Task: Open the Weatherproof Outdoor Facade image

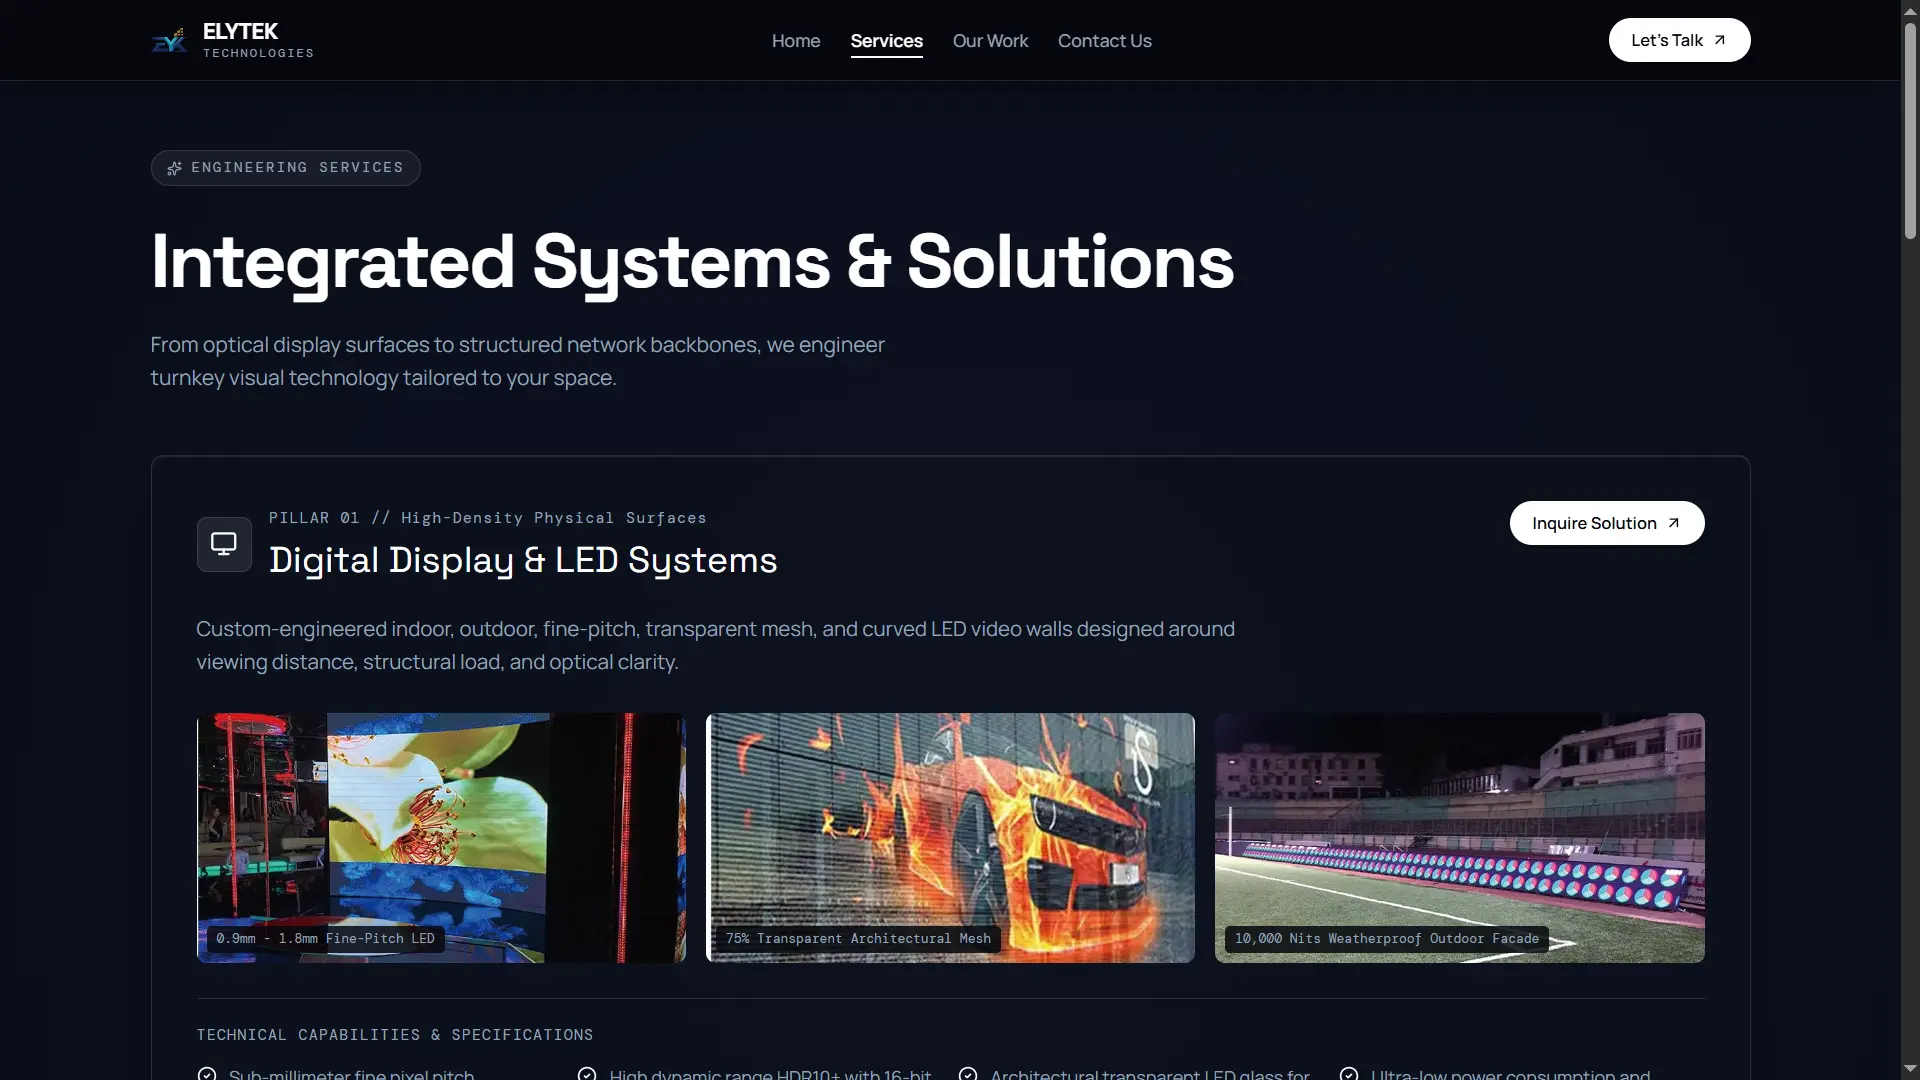Action: click(x=1459, y=838)
